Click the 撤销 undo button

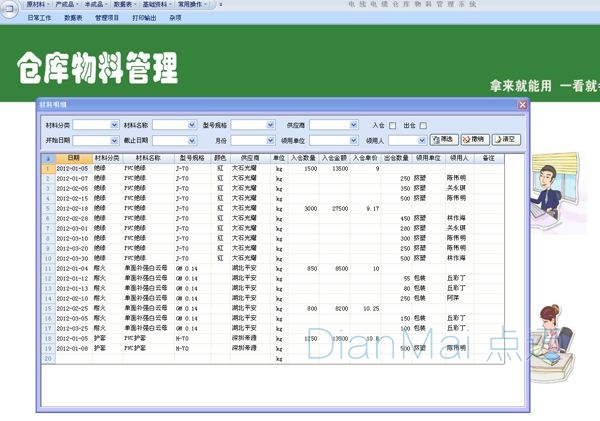pyautogui.click(x=475, y=140)
